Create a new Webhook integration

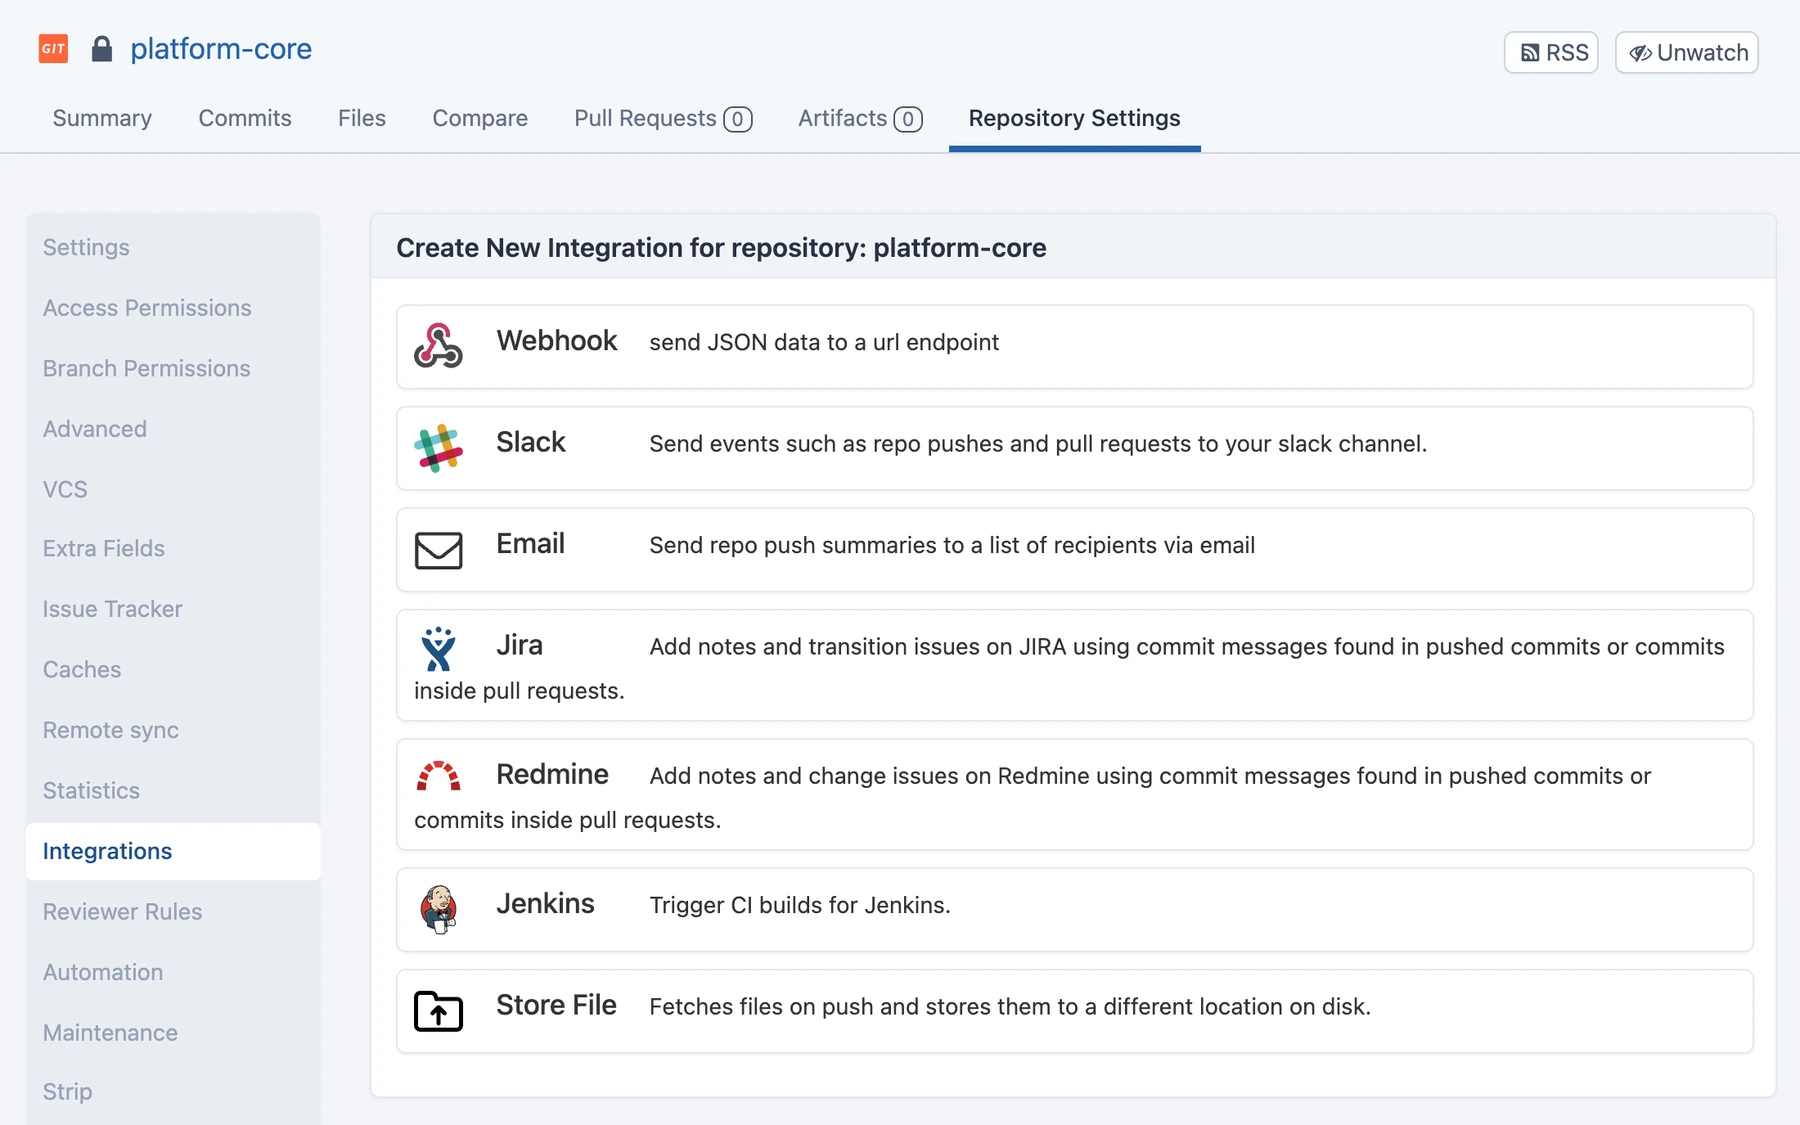(1074, 347)
